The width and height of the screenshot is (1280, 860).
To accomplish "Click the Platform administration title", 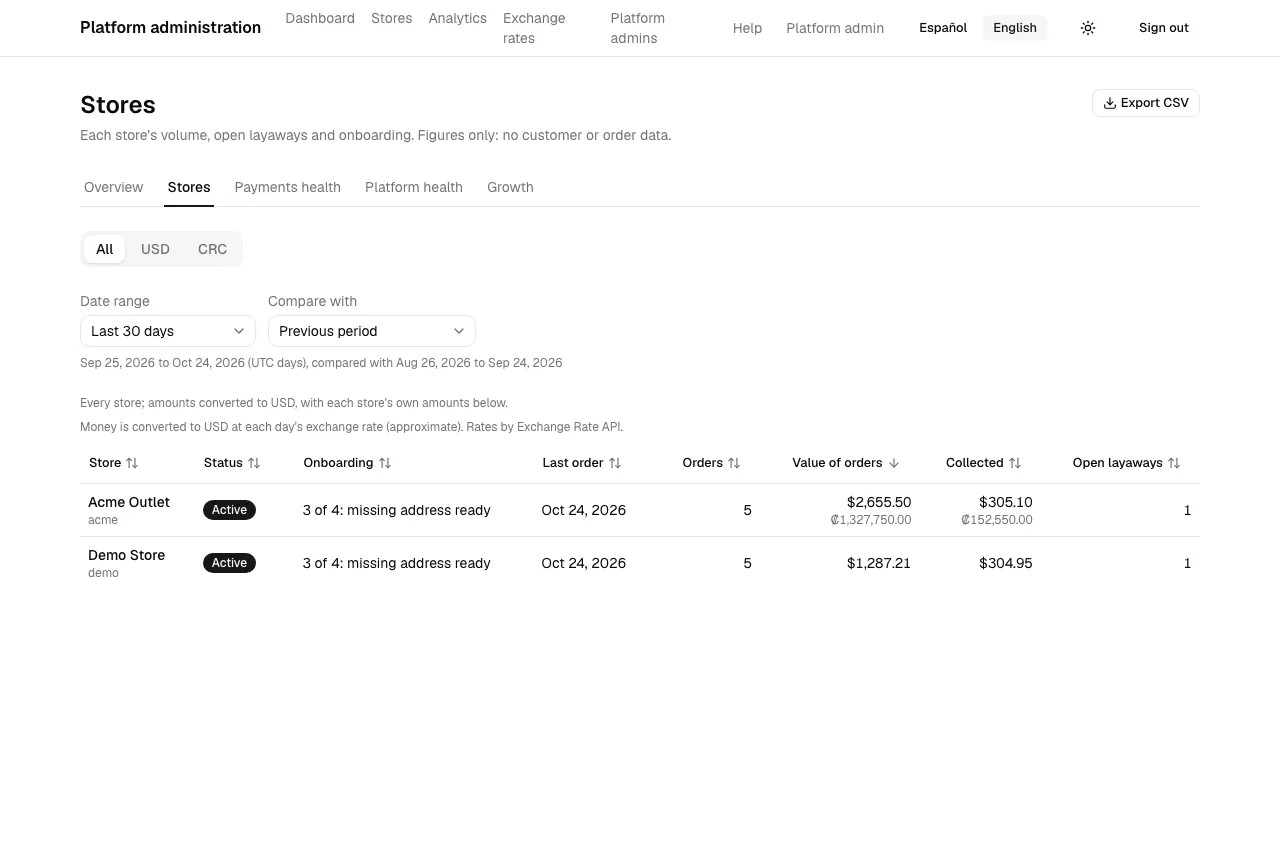I will tap(171, 28).
